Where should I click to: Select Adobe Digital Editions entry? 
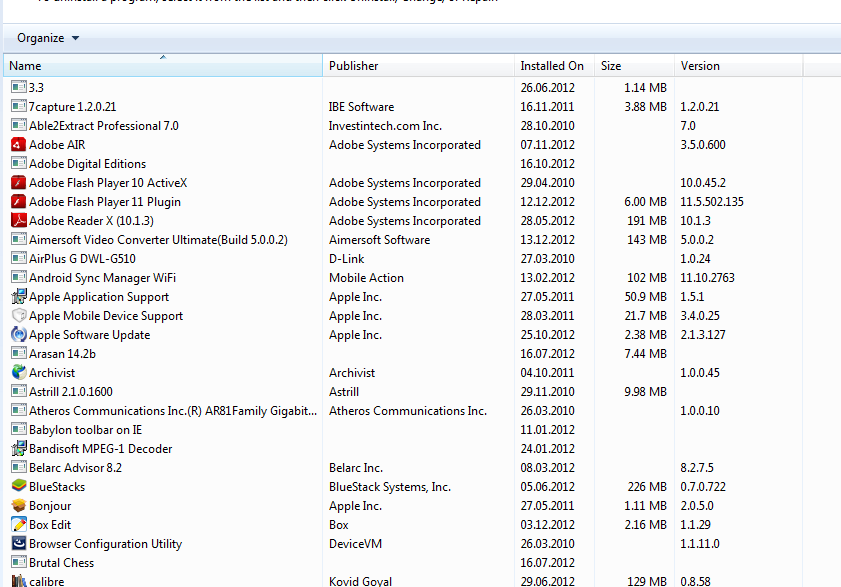[x=87, y=164]
